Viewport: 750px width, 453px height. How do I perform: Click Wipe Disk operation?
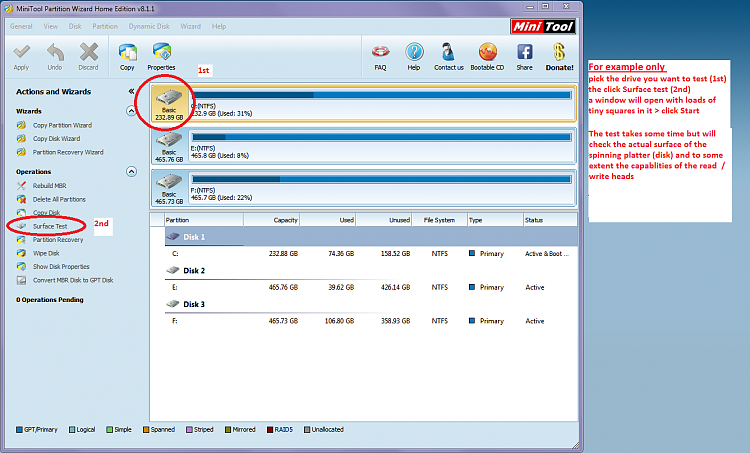(x=46, y=253)
